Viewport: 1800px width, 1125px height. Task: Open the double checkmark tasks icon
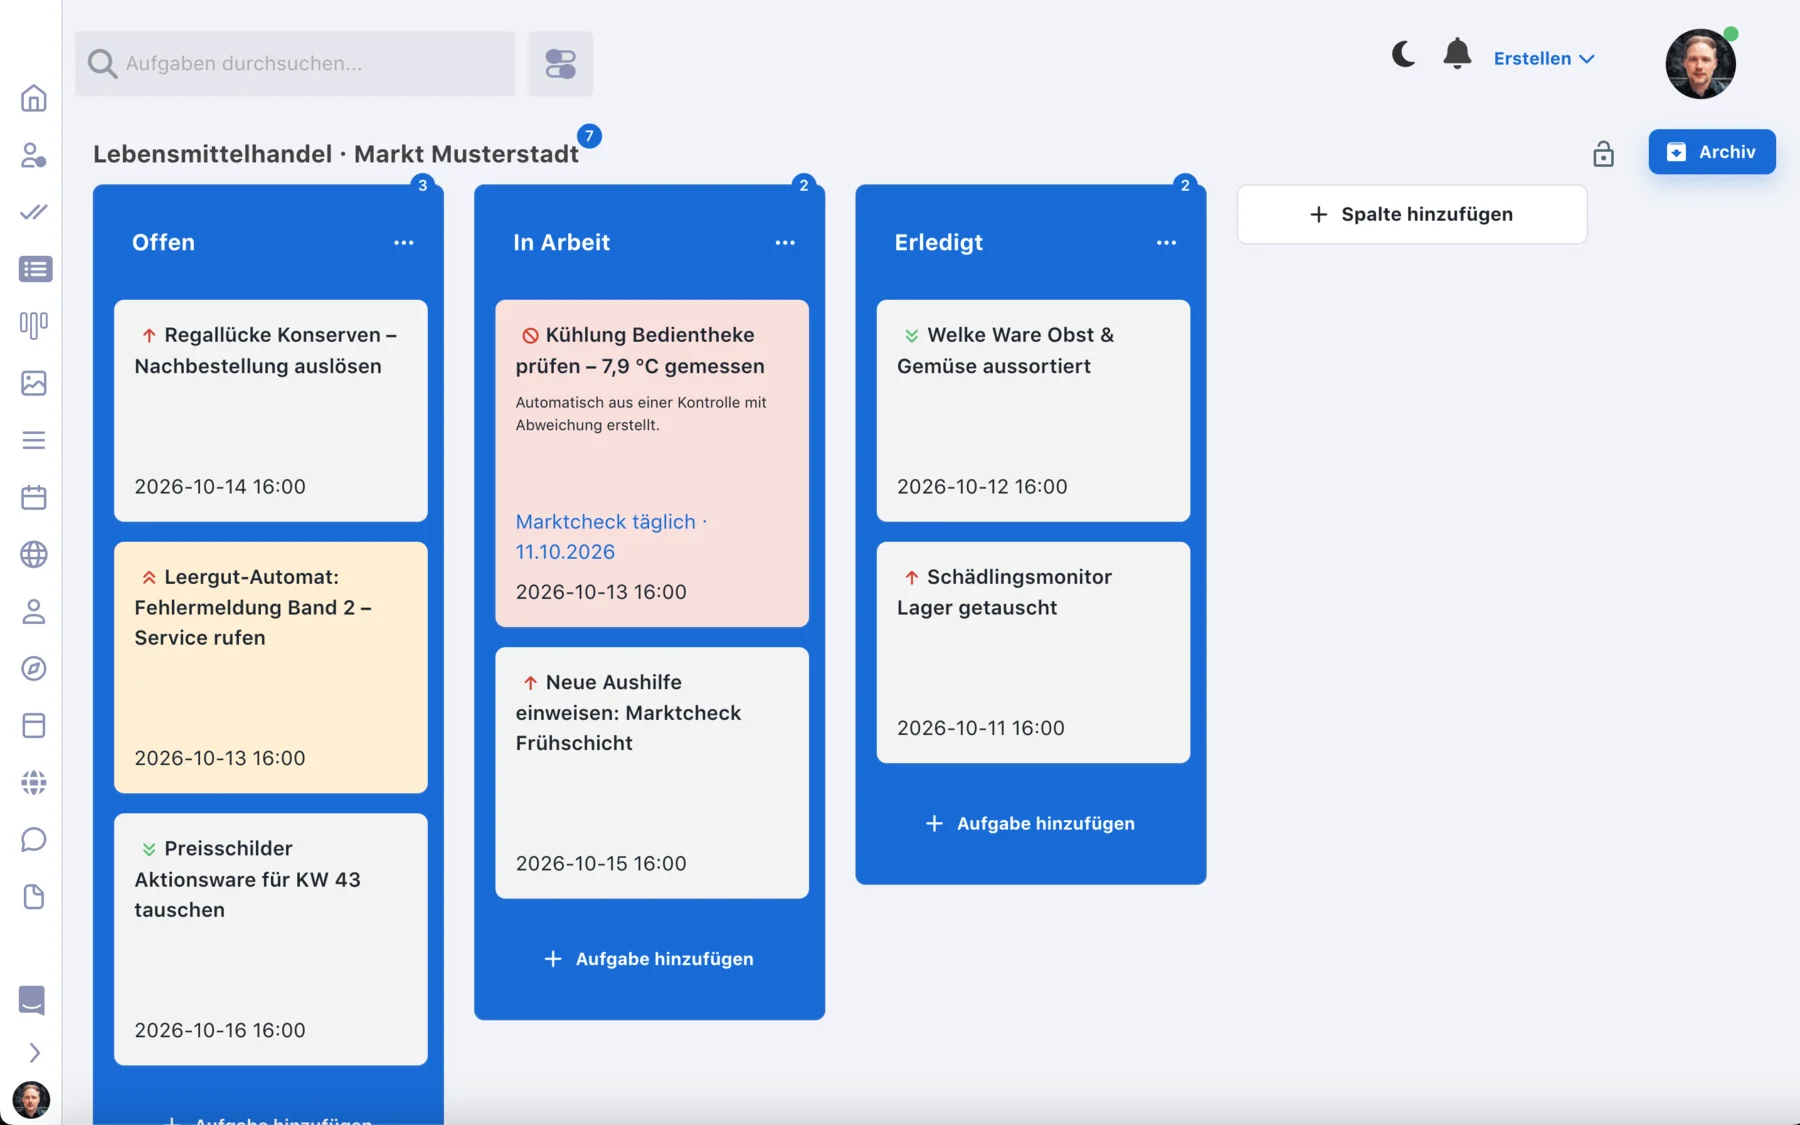(34, 212)
